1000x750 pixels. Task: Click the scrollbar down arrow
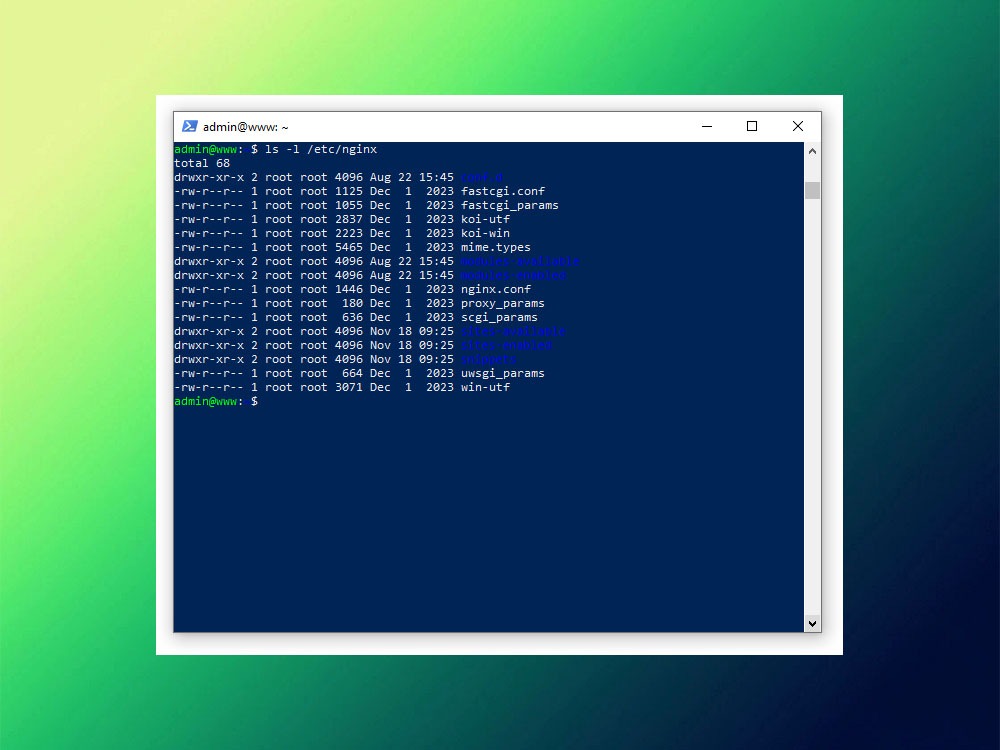[812, 623]
